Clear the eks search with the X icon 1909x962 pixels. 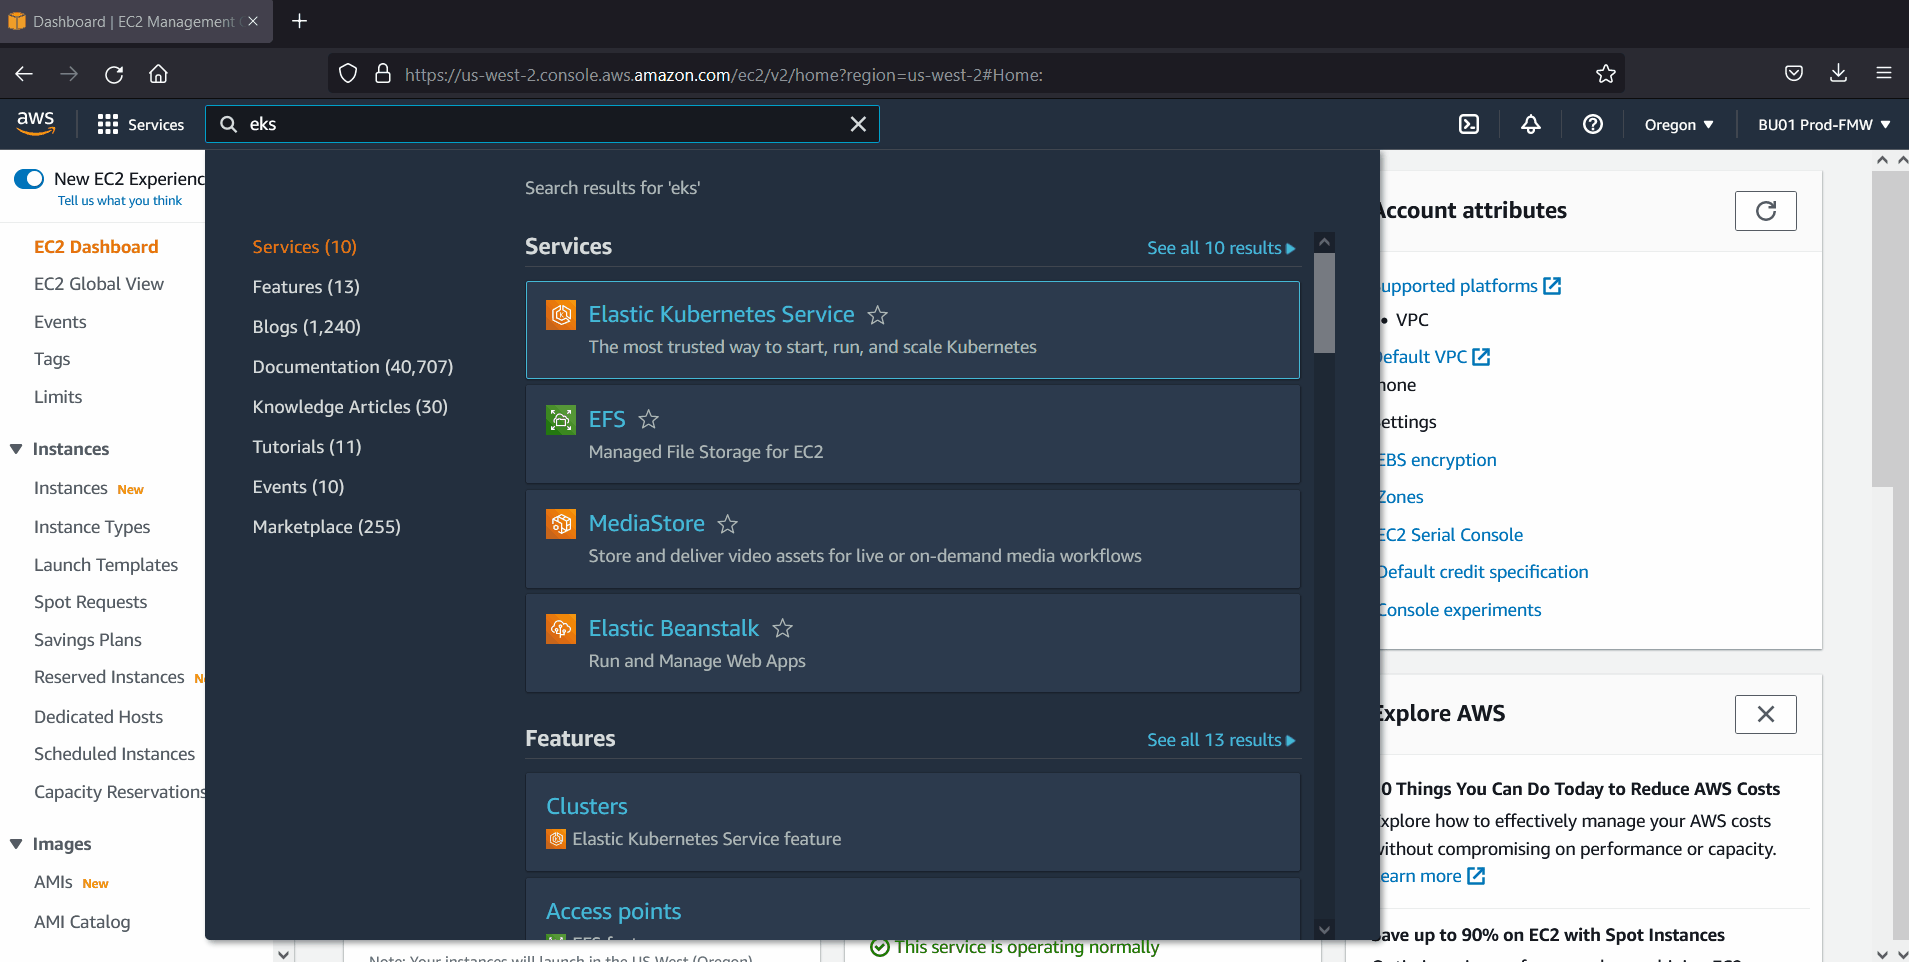(858, 124)
